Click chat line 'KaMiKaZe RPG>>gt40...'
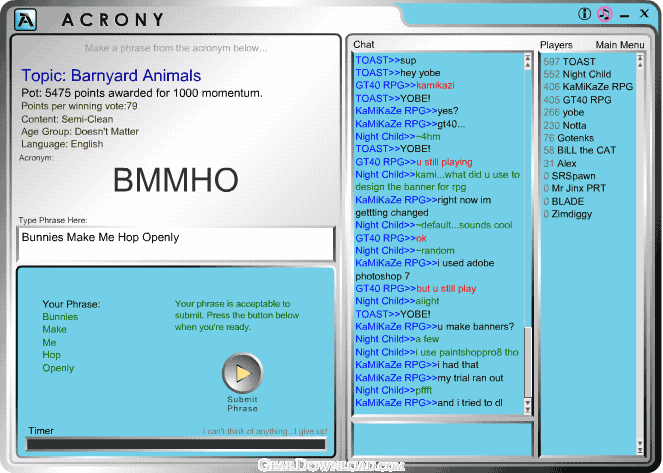 tap(410, 124)
